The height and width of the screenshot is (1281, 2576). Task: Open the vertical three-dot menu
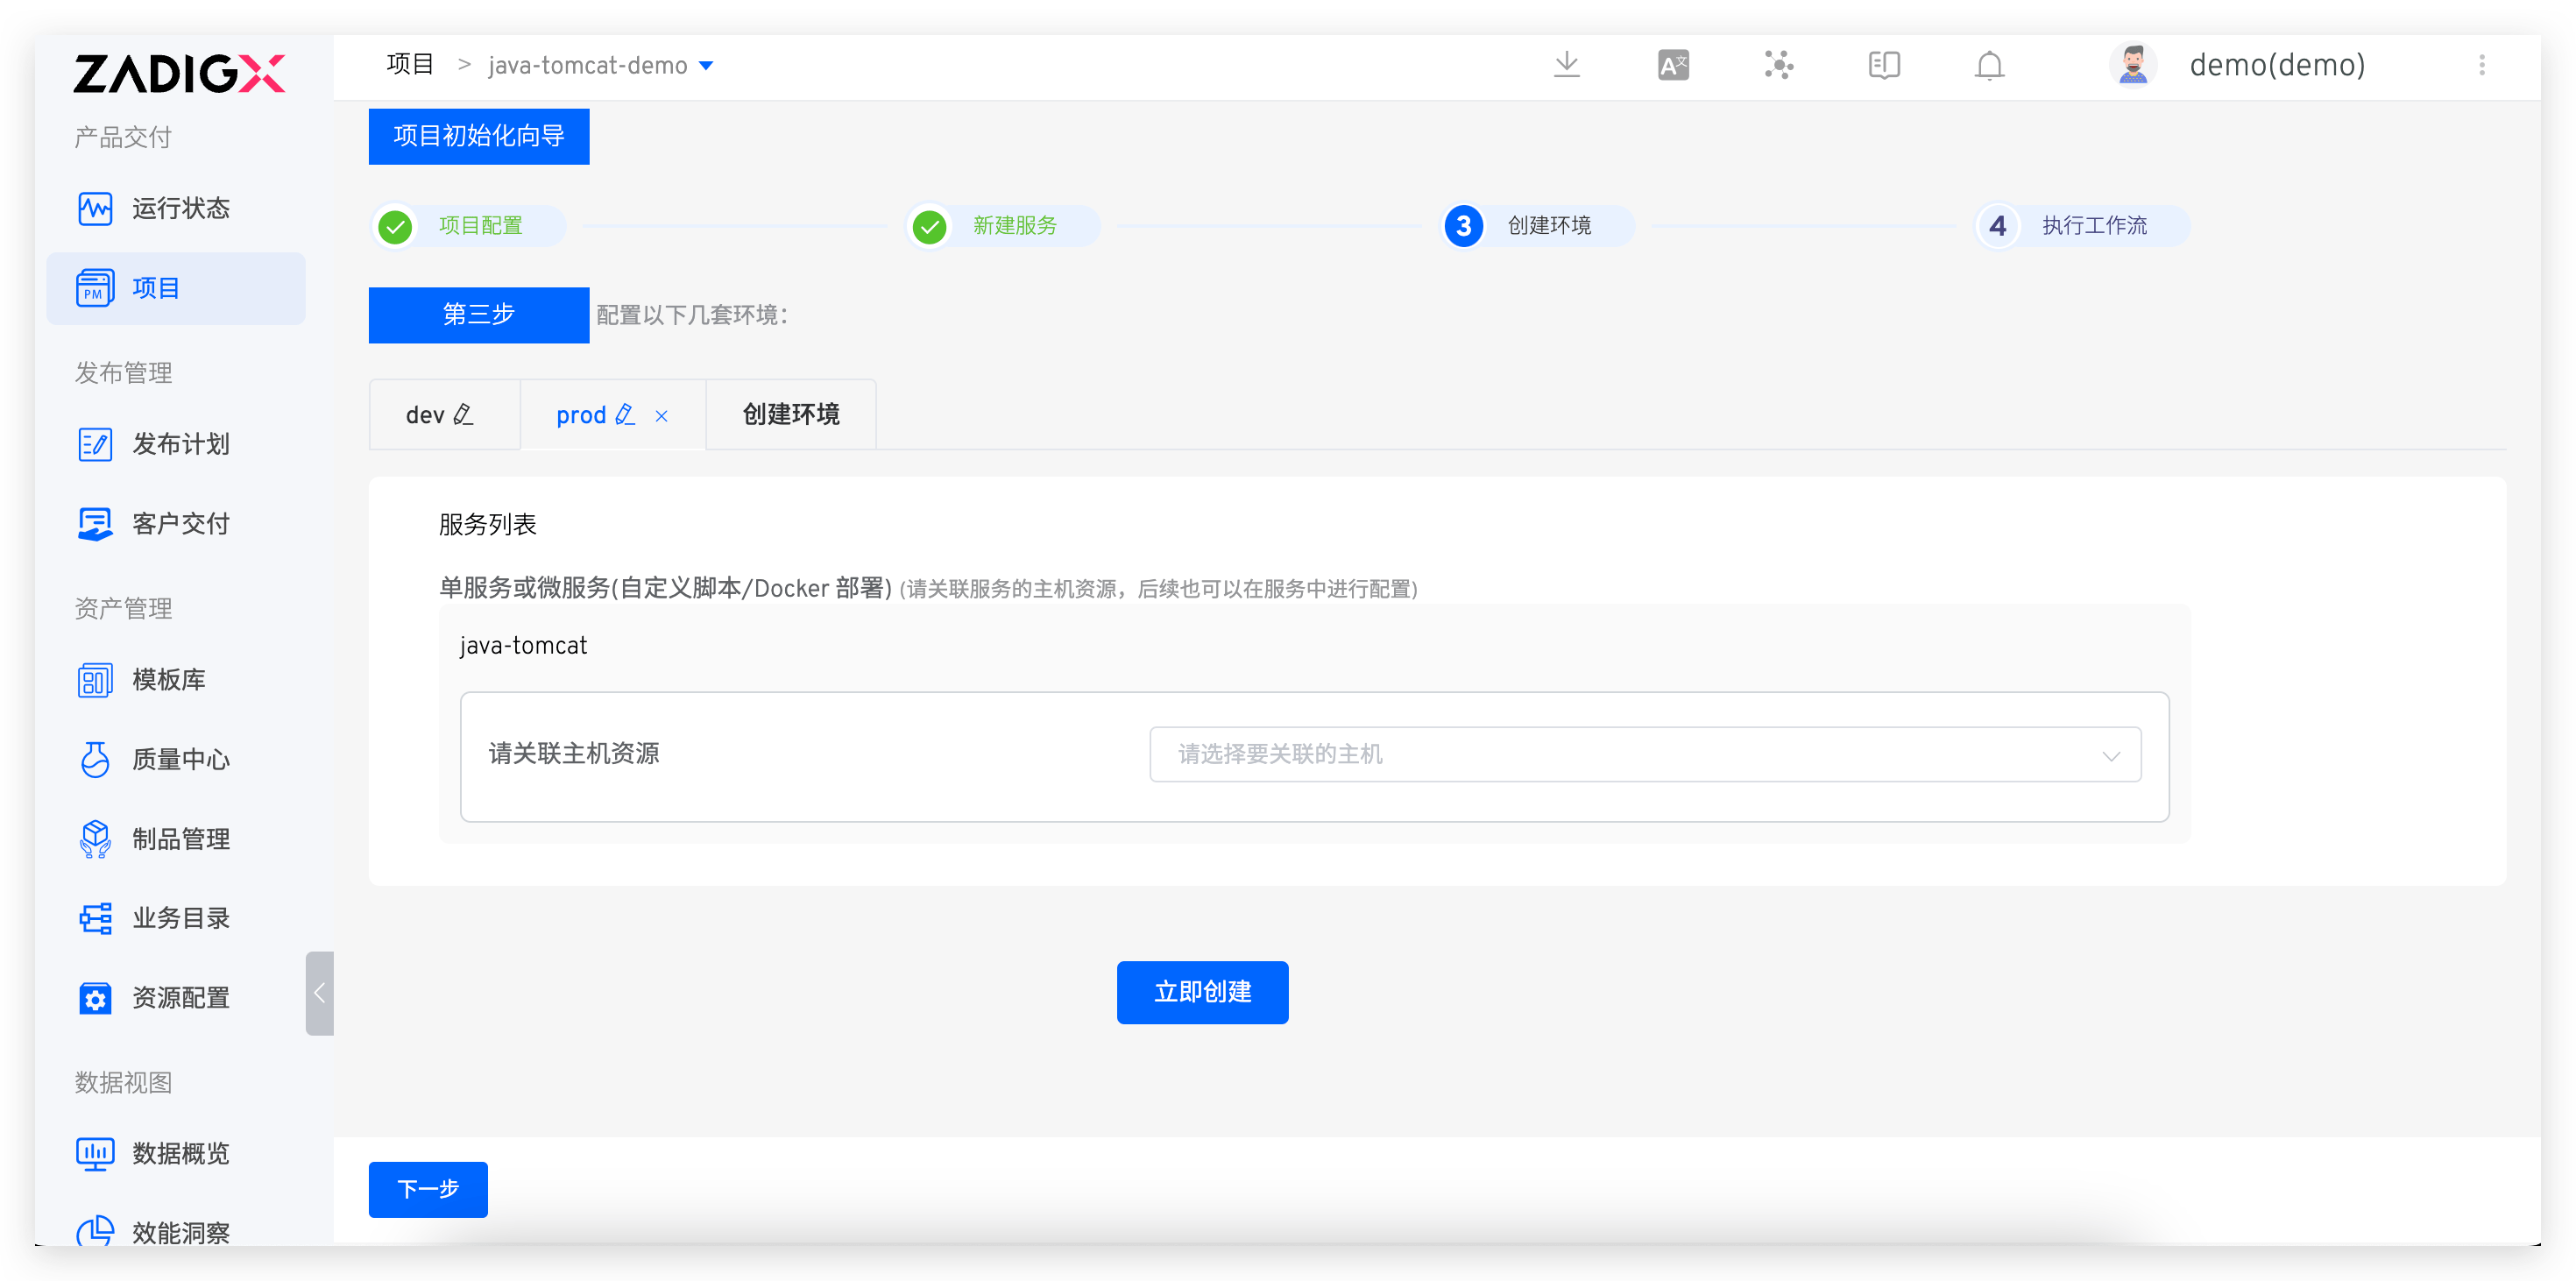click(2482, 65)
